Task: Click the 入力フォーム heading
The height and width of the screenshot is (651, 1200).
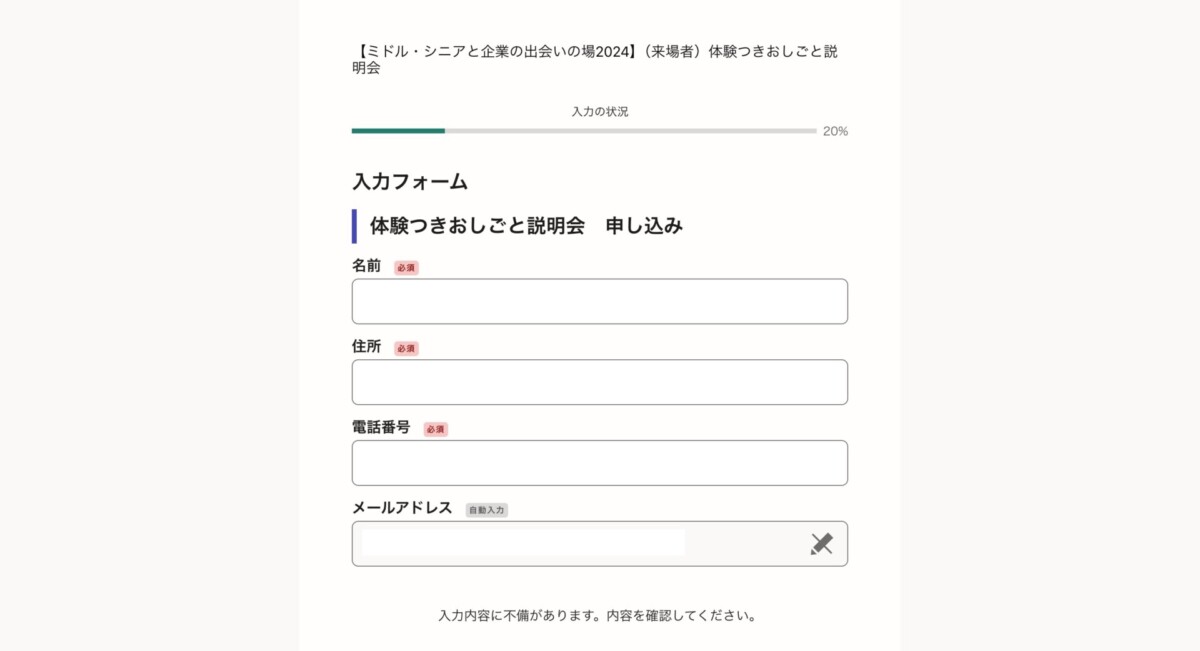Action: tap(410, 182)
